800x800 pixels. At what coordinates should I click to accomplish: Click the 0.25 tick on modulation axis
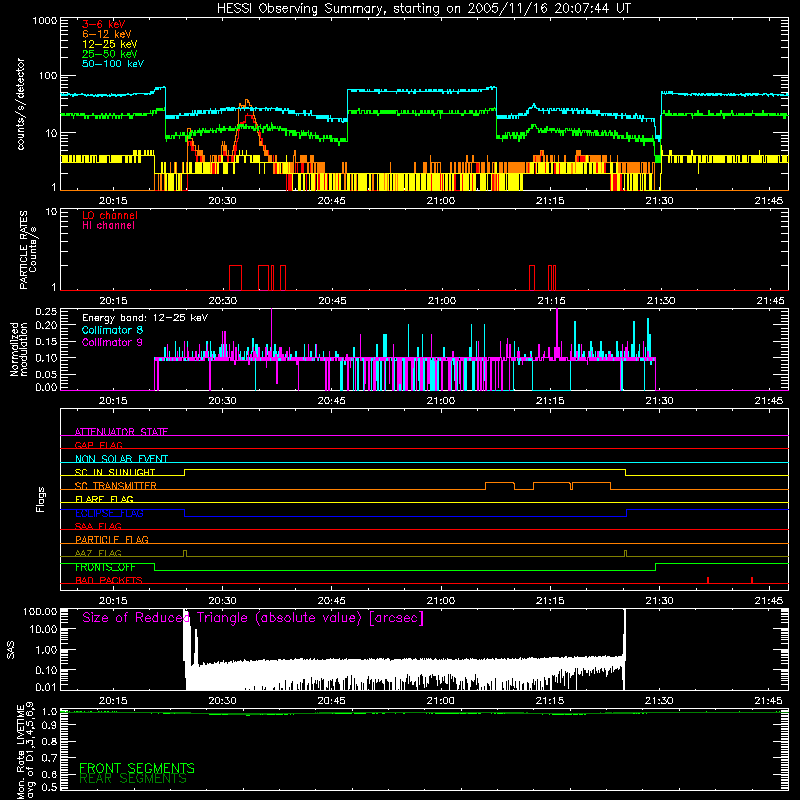pyautogui.click(x=46, y=312)
